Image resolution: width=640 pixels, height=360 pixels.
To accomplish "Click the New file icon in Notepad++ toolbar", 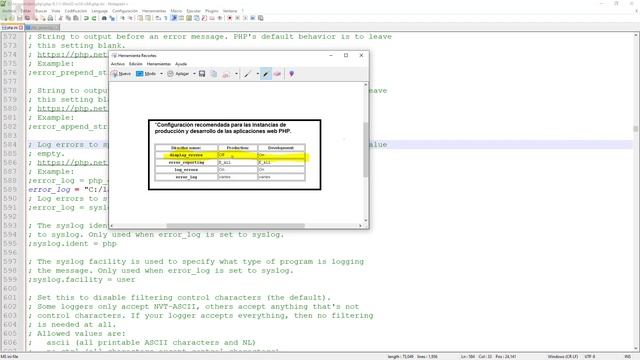I will click(4, 18).
